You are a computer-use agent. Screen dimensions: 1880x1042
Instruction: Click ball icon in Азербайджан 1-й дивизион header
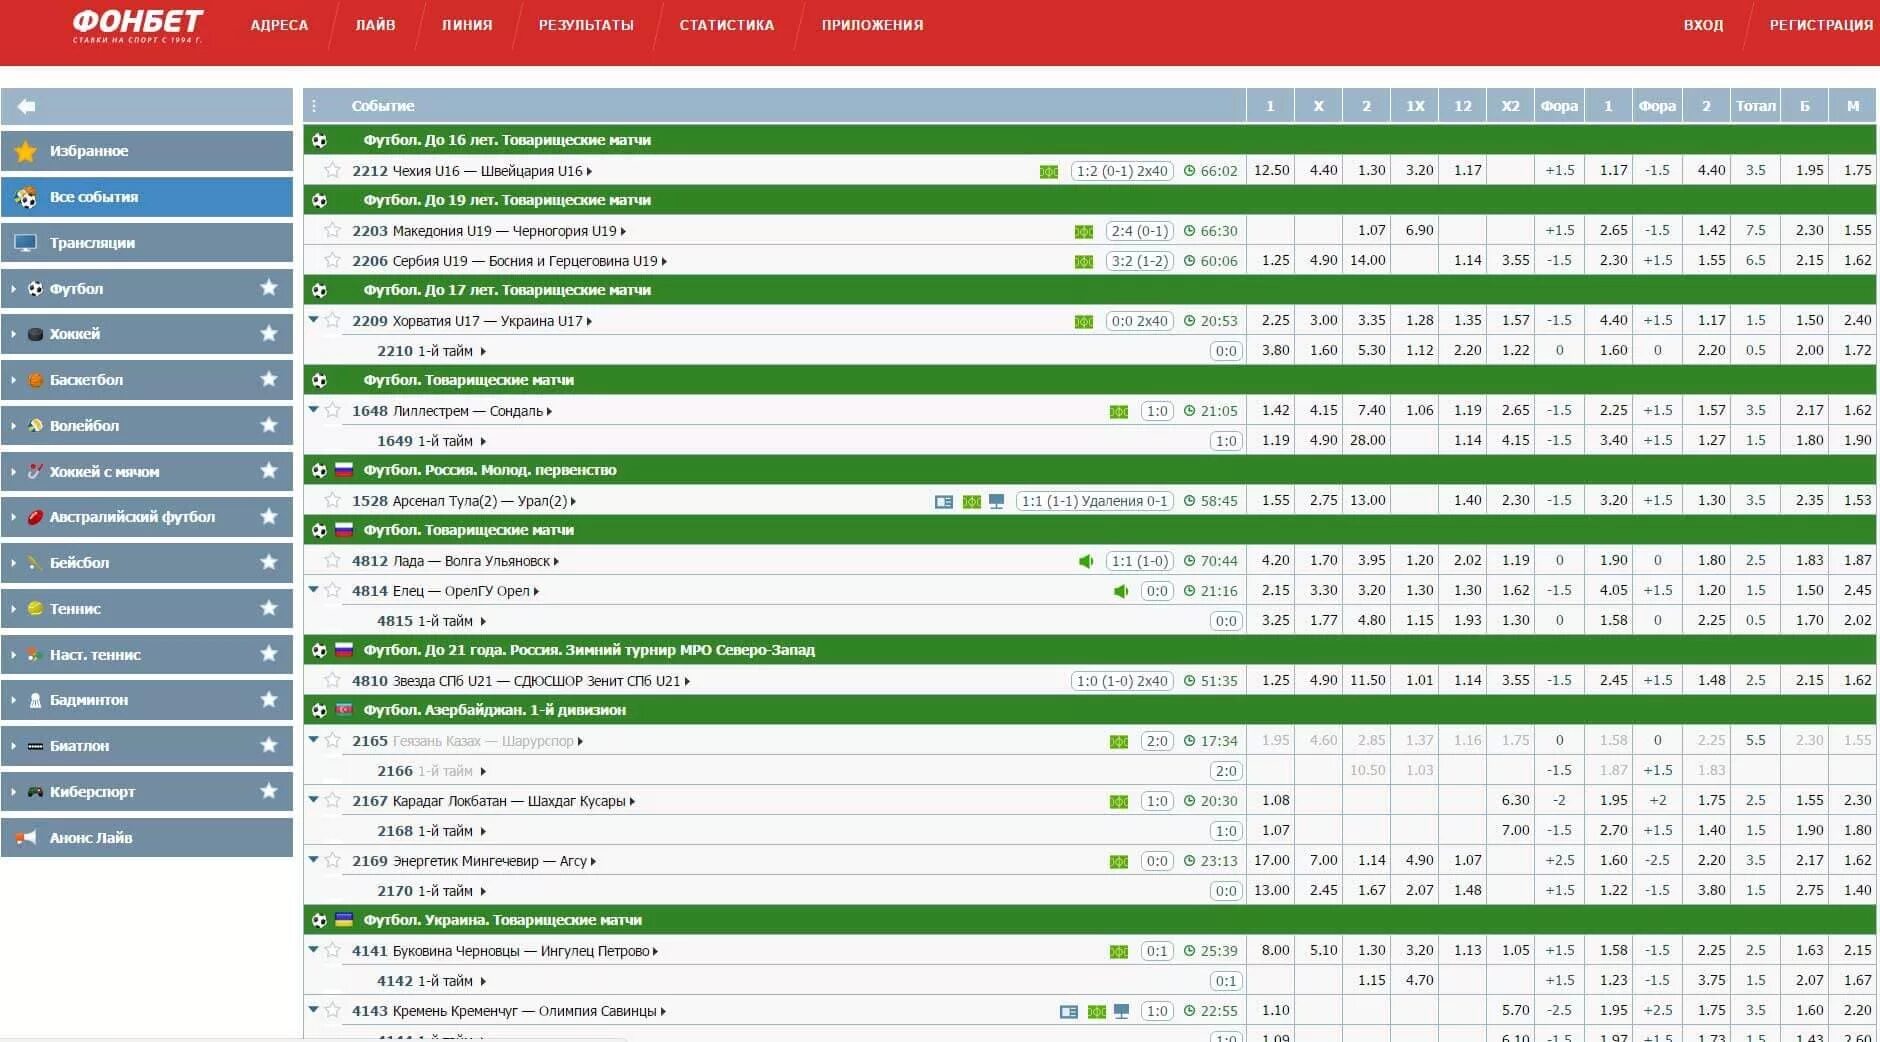click(319, 710)
